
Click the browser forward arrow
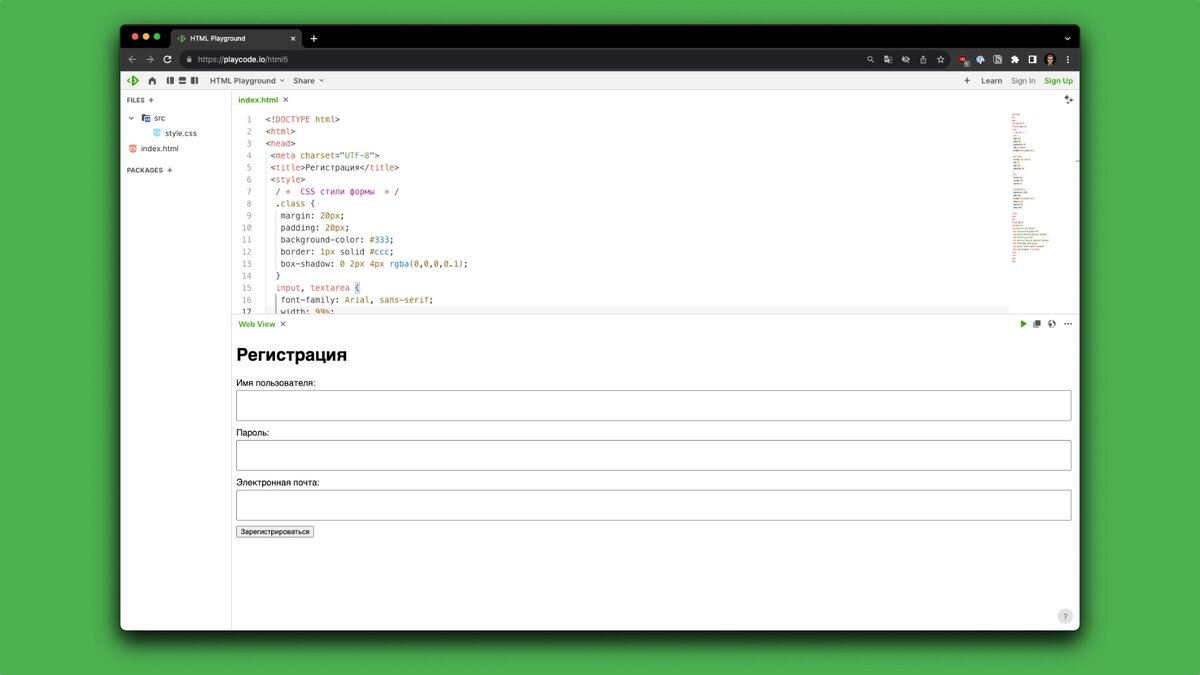pyautogui.click(x=150, y=59)
